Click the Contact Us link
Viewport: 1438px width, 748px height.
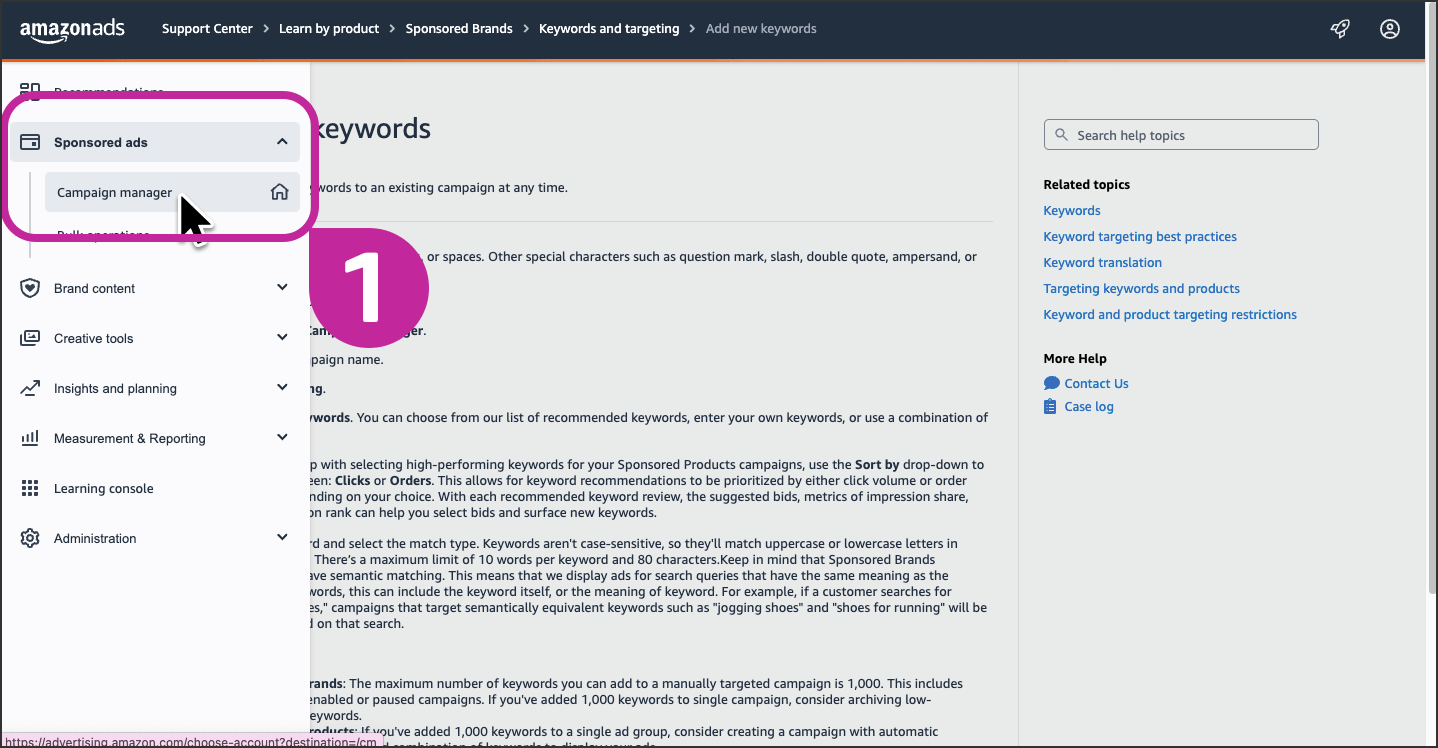(x=1096, y=383)
